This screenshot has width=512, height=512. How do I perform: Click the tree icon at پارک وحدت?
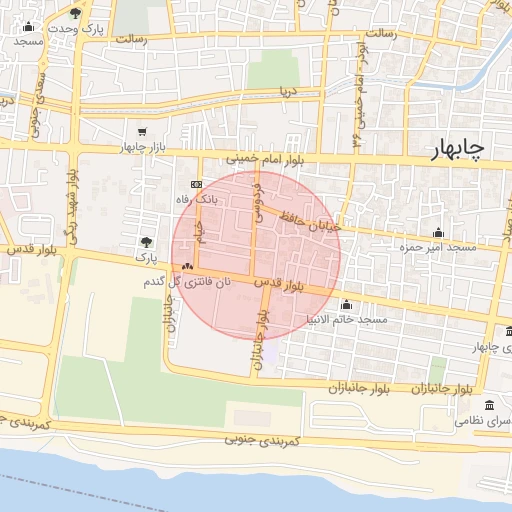(x=75, y=14)
